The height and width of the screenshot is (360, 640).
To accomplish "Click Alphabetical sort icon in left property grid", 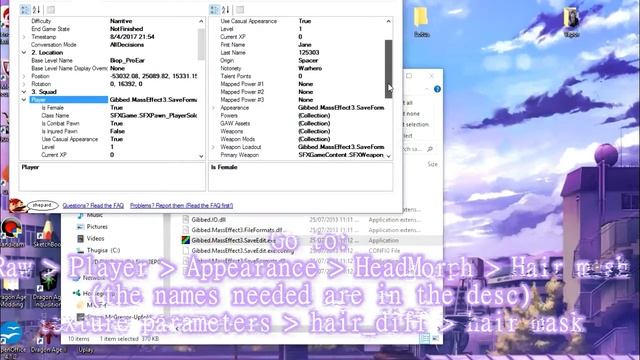I will pyautogui.click(x=36, y=10).
